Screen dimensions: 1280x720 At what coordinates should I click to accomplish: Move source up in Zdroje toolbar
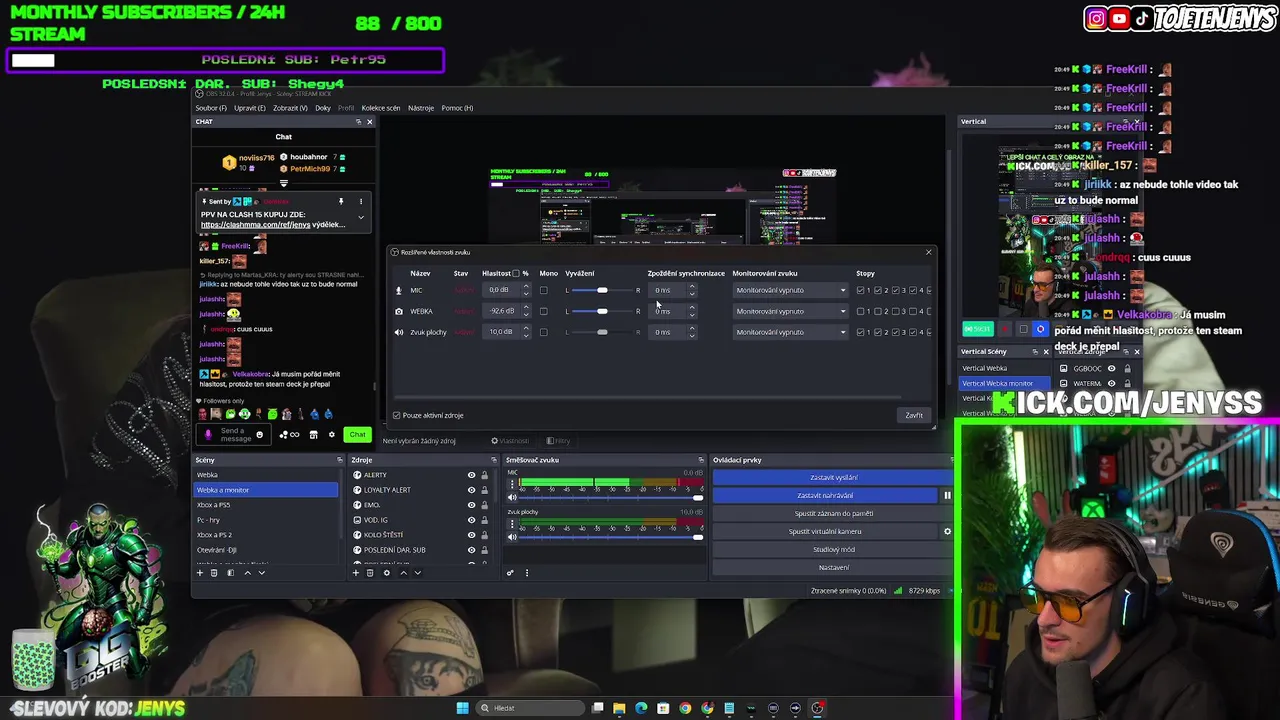pos(403,573)
